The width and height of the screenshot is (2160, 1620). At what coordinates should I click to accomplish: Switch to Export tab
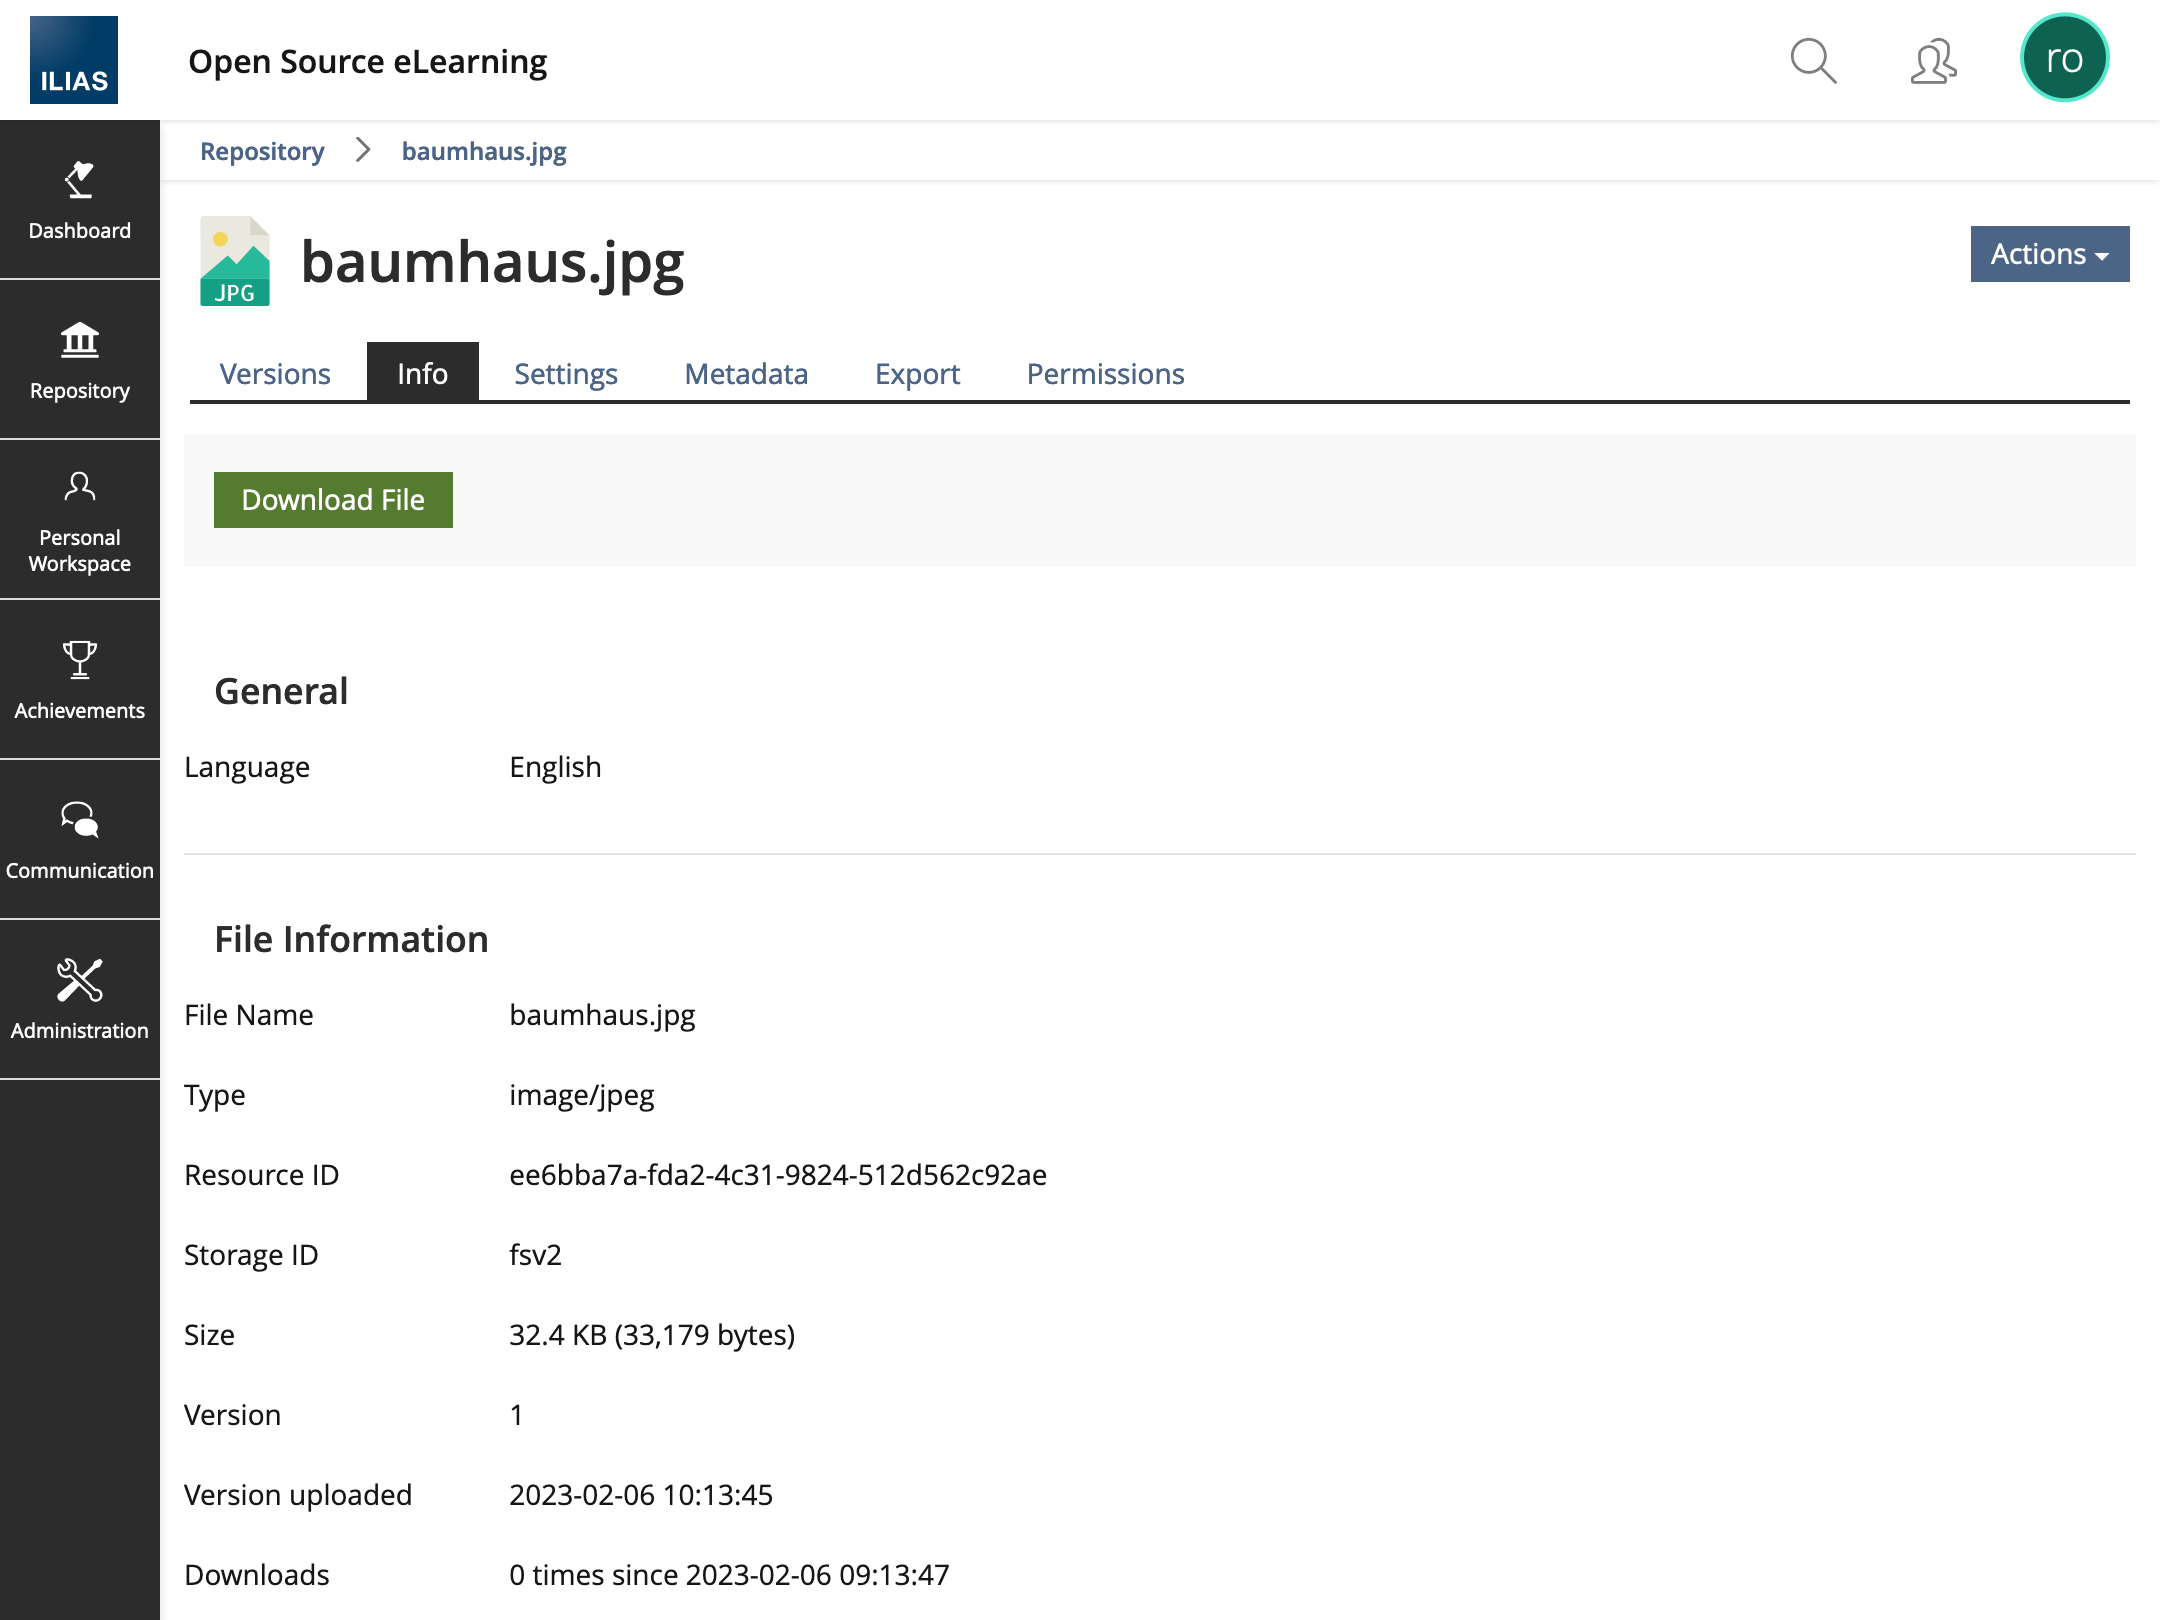coord(917,374)
